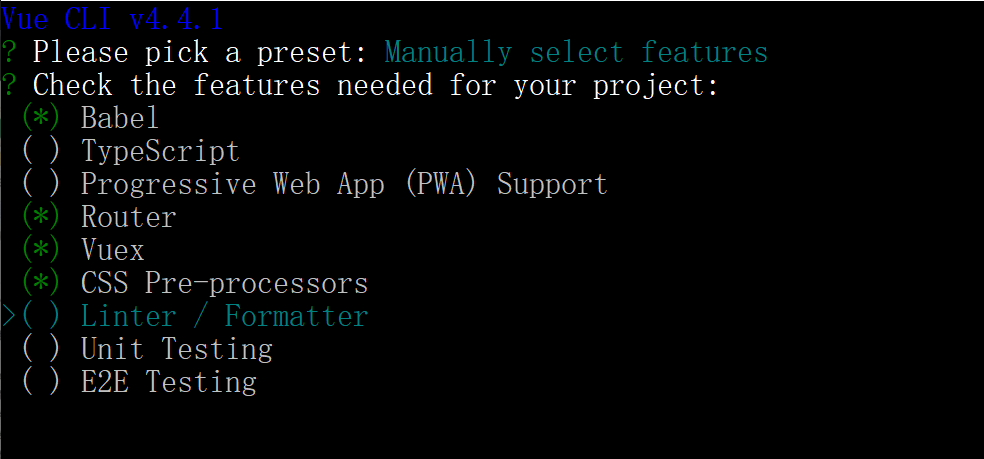Viewport: 984px width, 459px height.
Task: Enable the Progressive Web App checkbox
Action: point(40,184)
